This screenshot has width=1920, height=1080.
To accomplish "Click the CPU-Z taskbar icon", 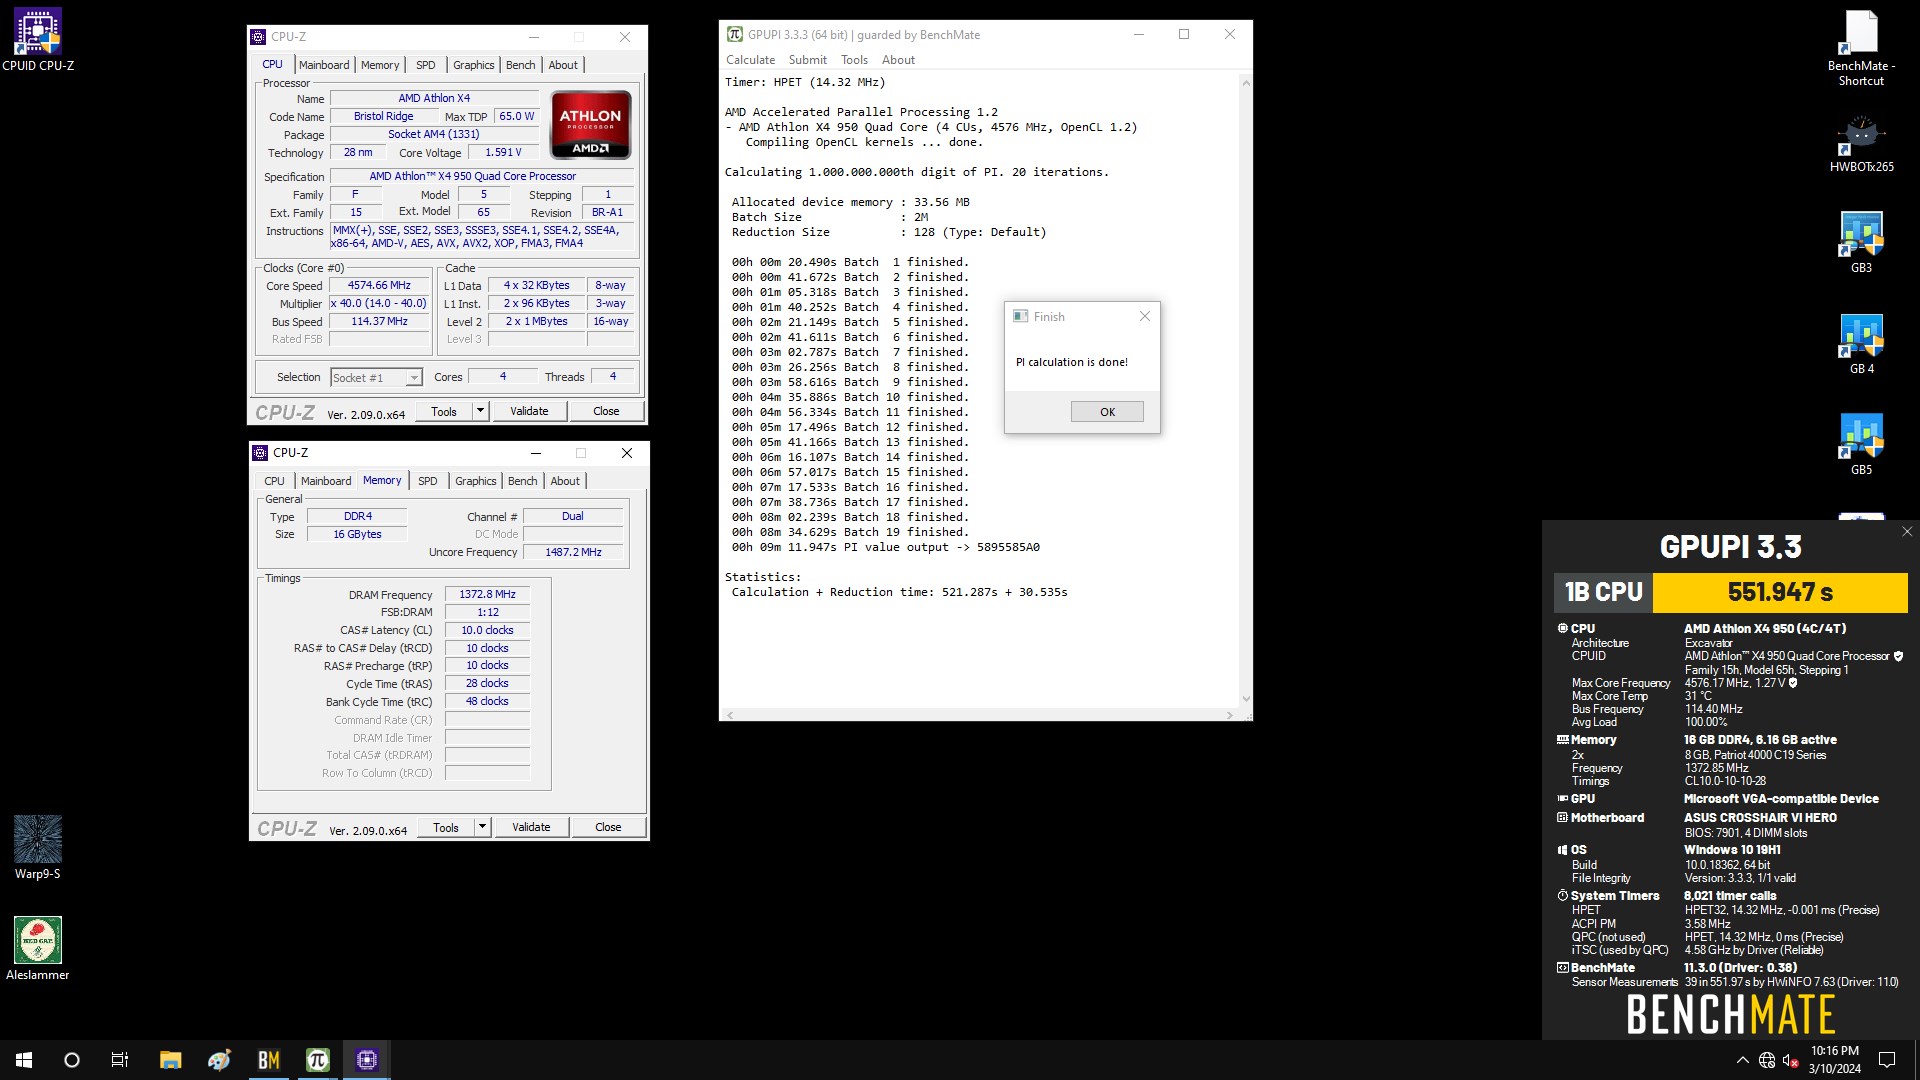I will click(x=367, y=1060).
